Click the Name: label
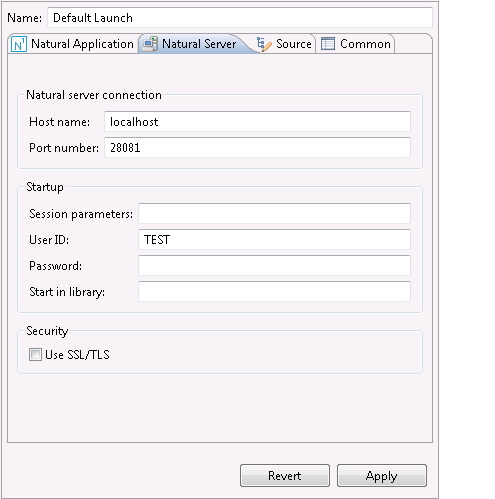Viewport: 495px width, 499px height. pyautogui.click(x=25, y=18)
